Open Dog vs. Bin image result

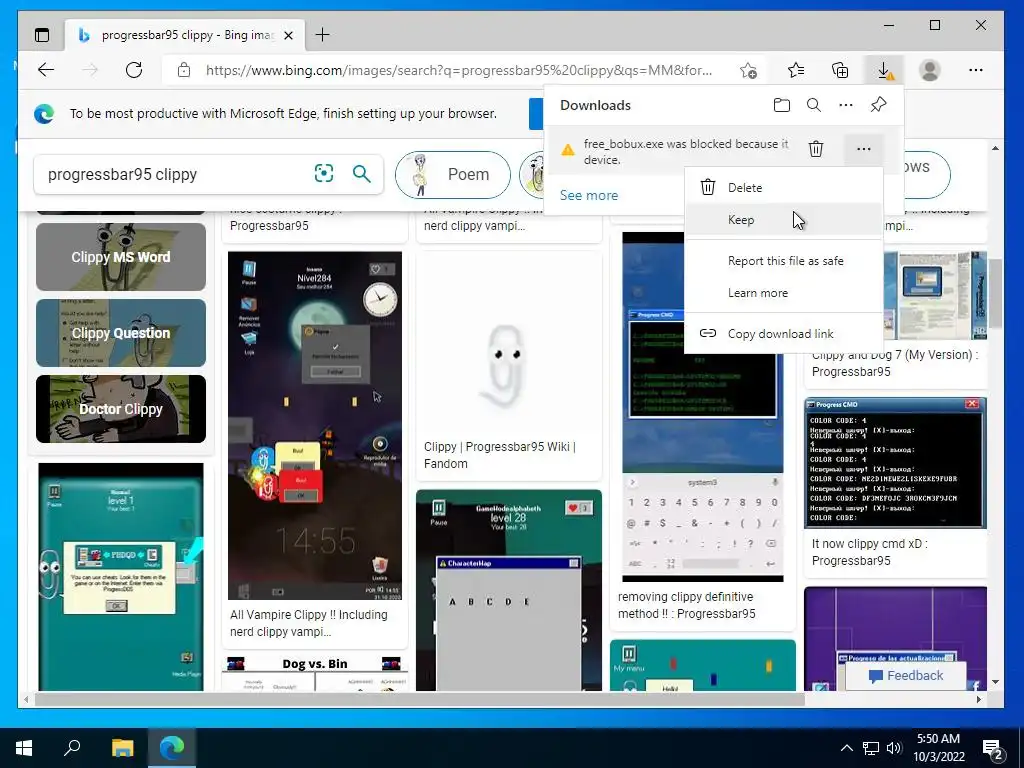pos(315,673)
